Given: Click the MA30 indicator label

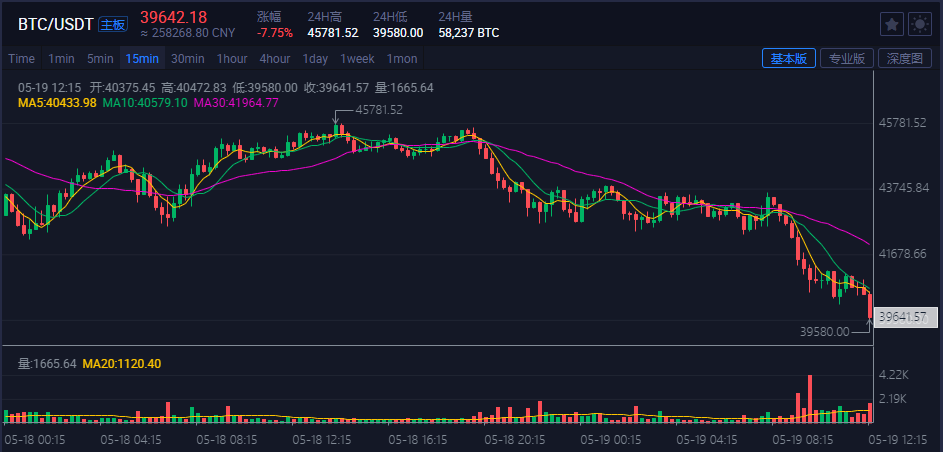Looking at the screenshot, I should tap(236, 103).
